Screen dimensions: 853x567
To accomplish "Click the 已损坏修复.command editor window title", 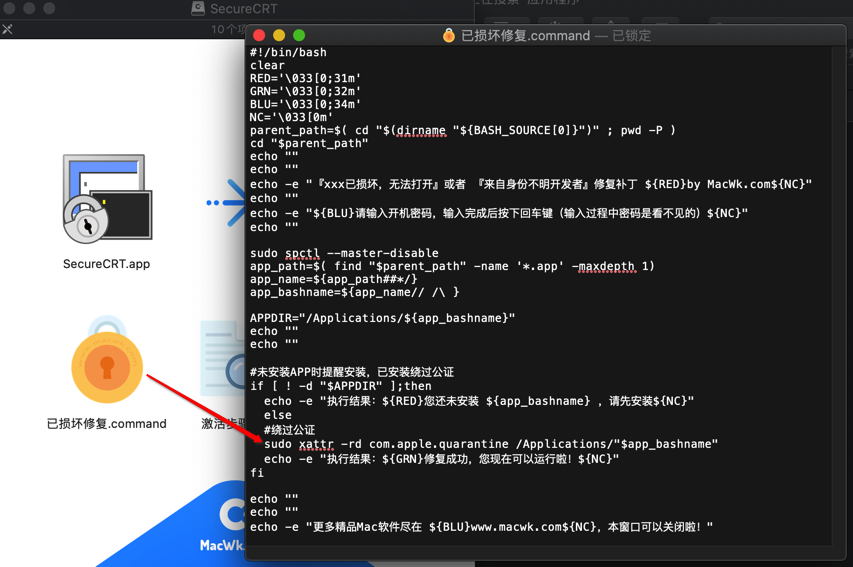I will pyautogui.click(x=526, y=36).
